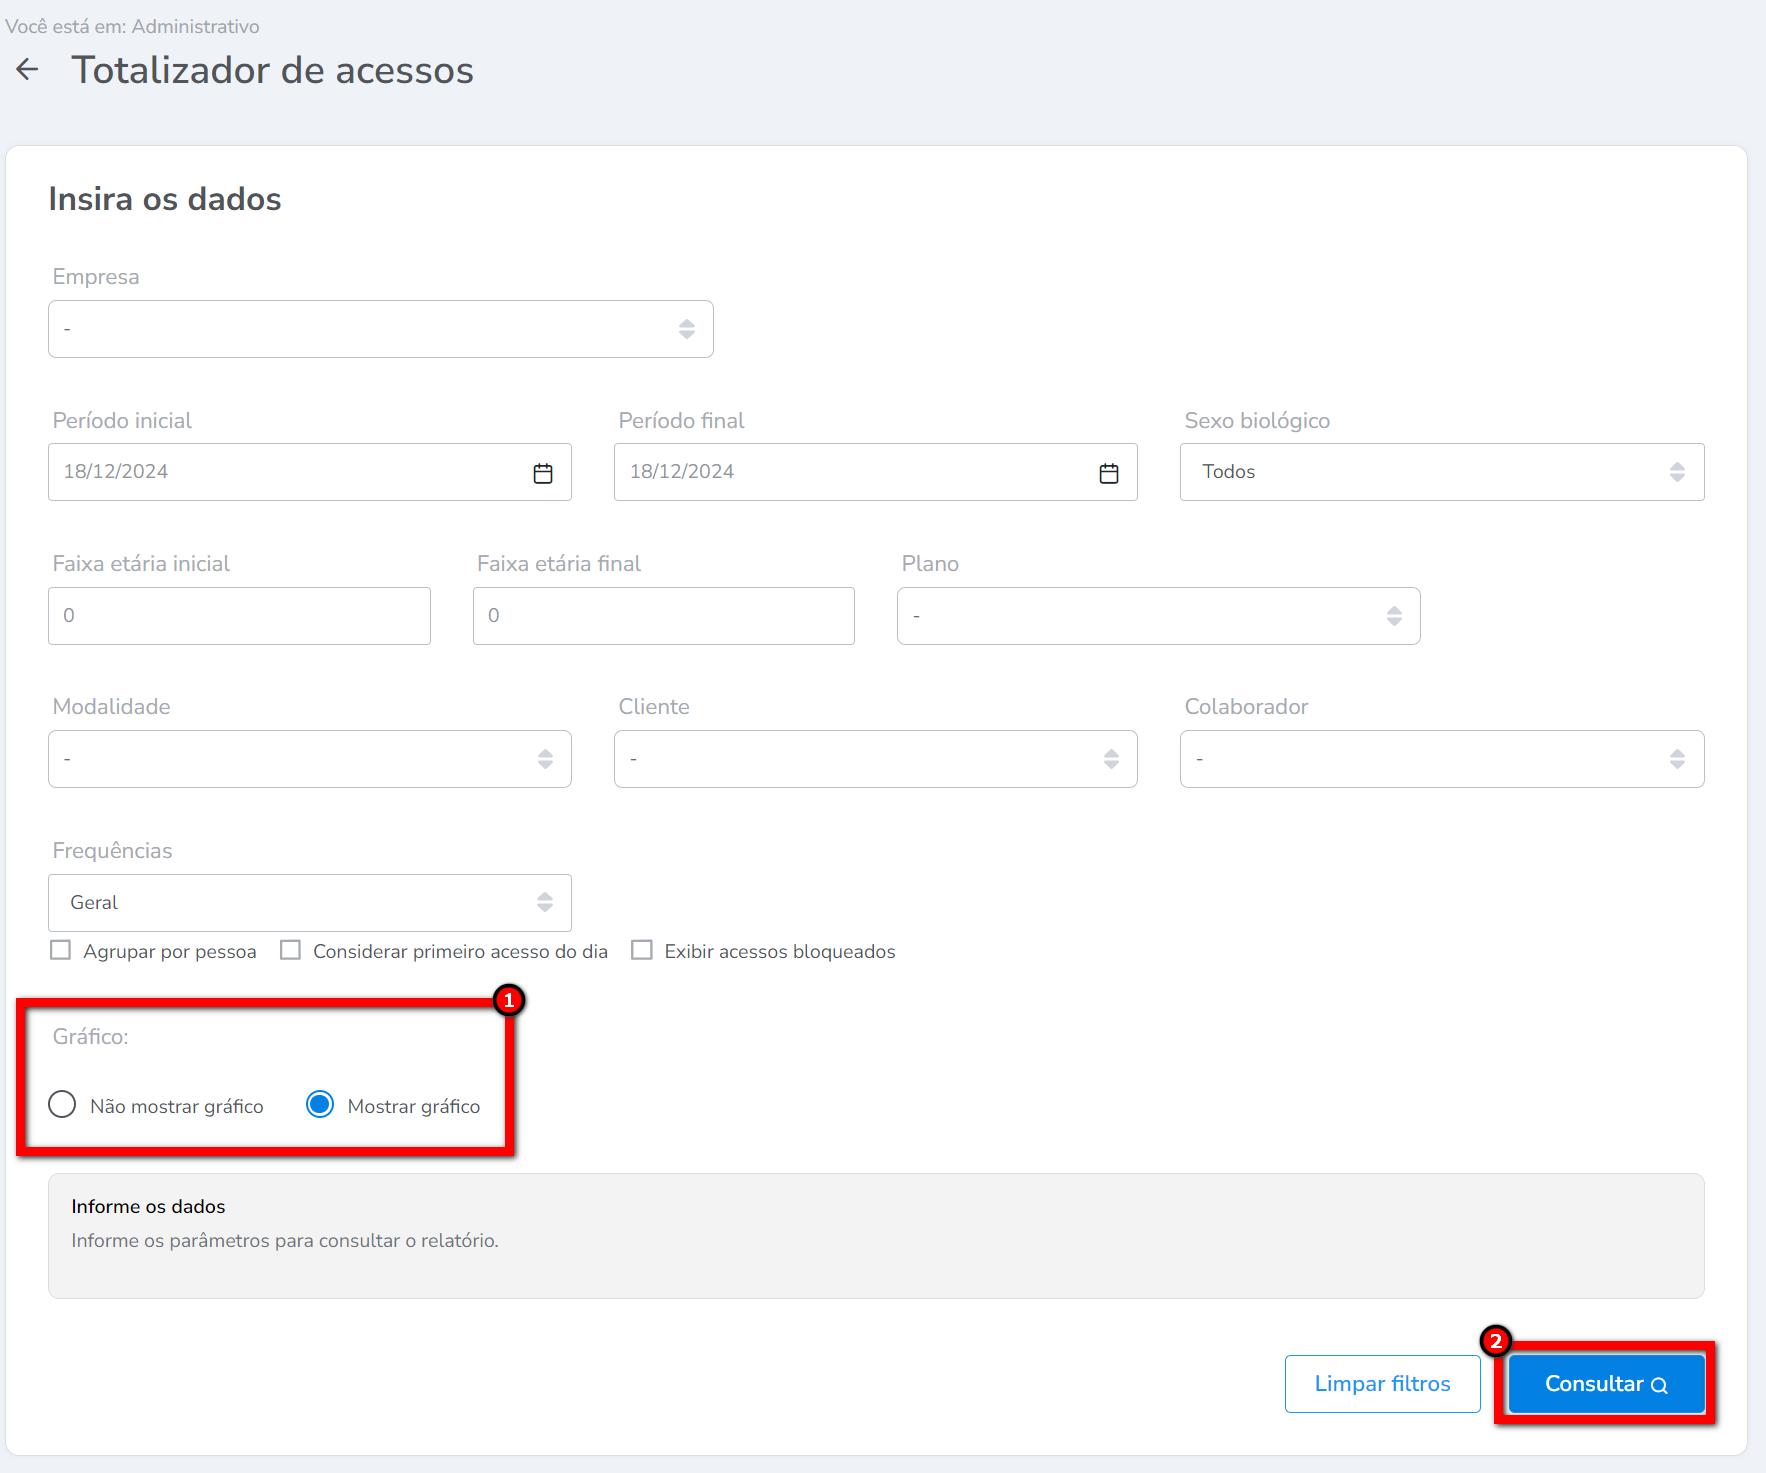Select Não mostrar gráfico radio option
1766x1473 pixels.
click(x=62, y=1105)
